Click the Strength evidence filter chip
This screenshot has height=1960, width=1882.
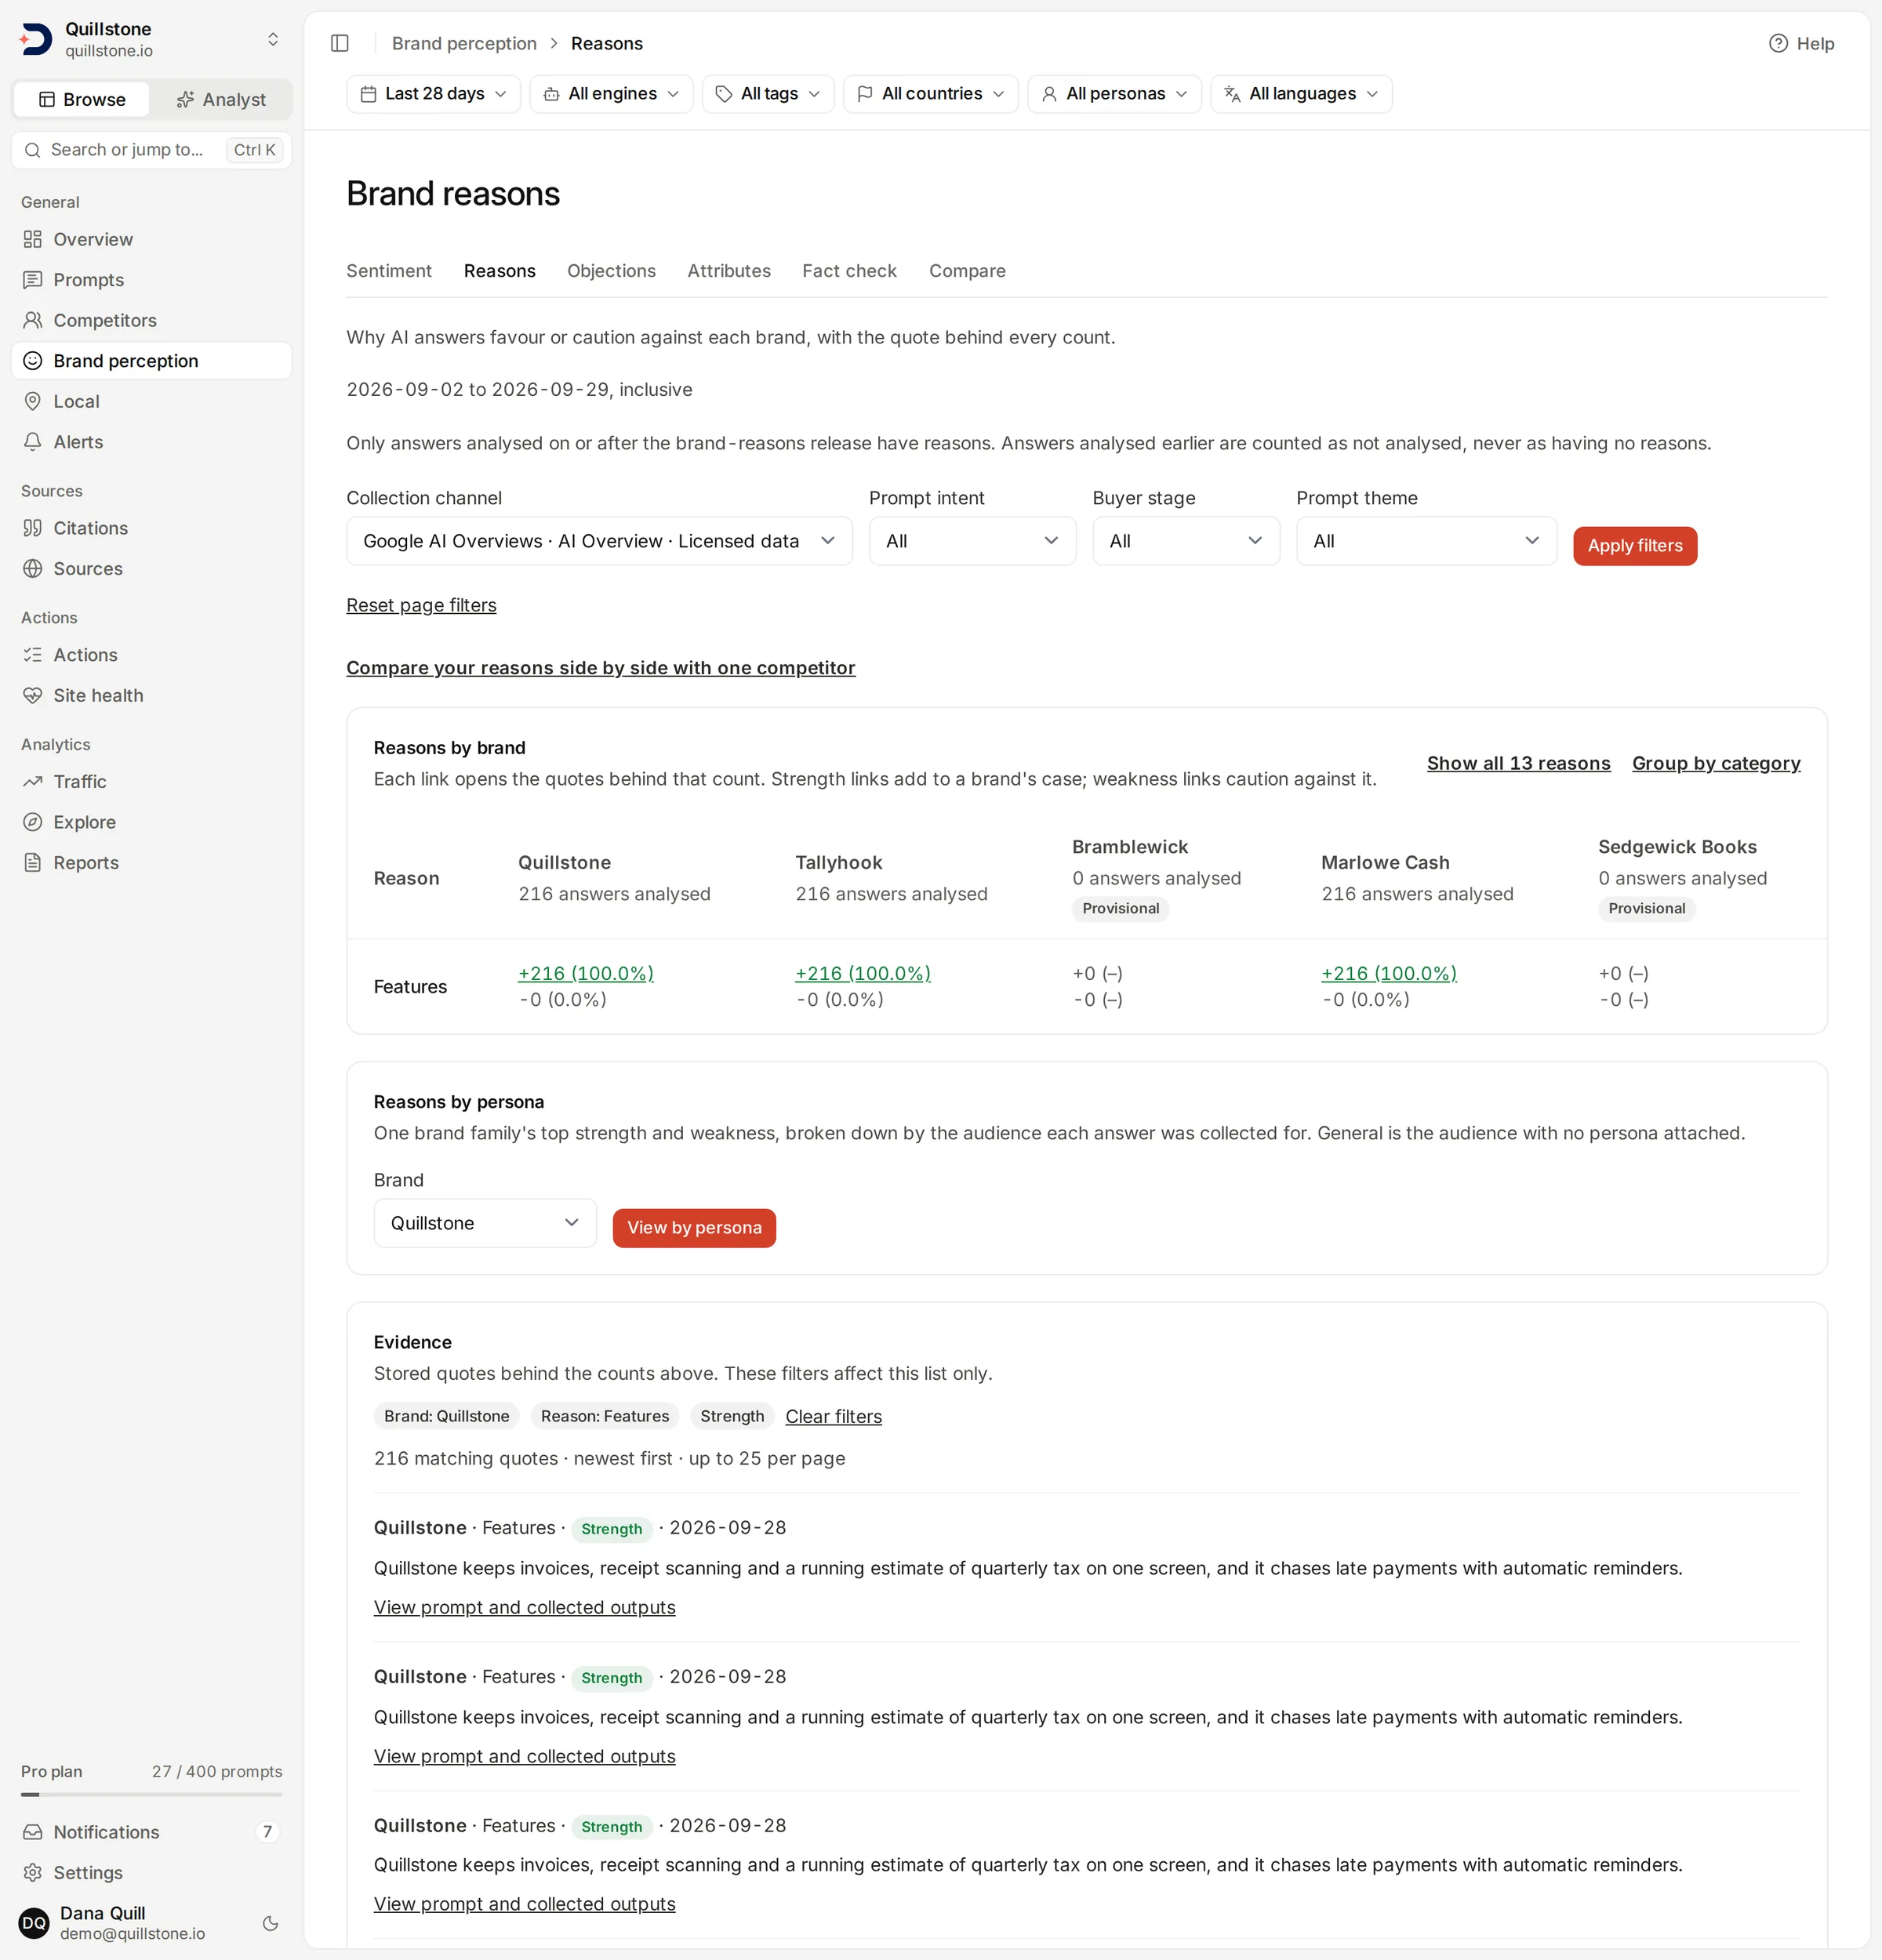point(732,1416)
